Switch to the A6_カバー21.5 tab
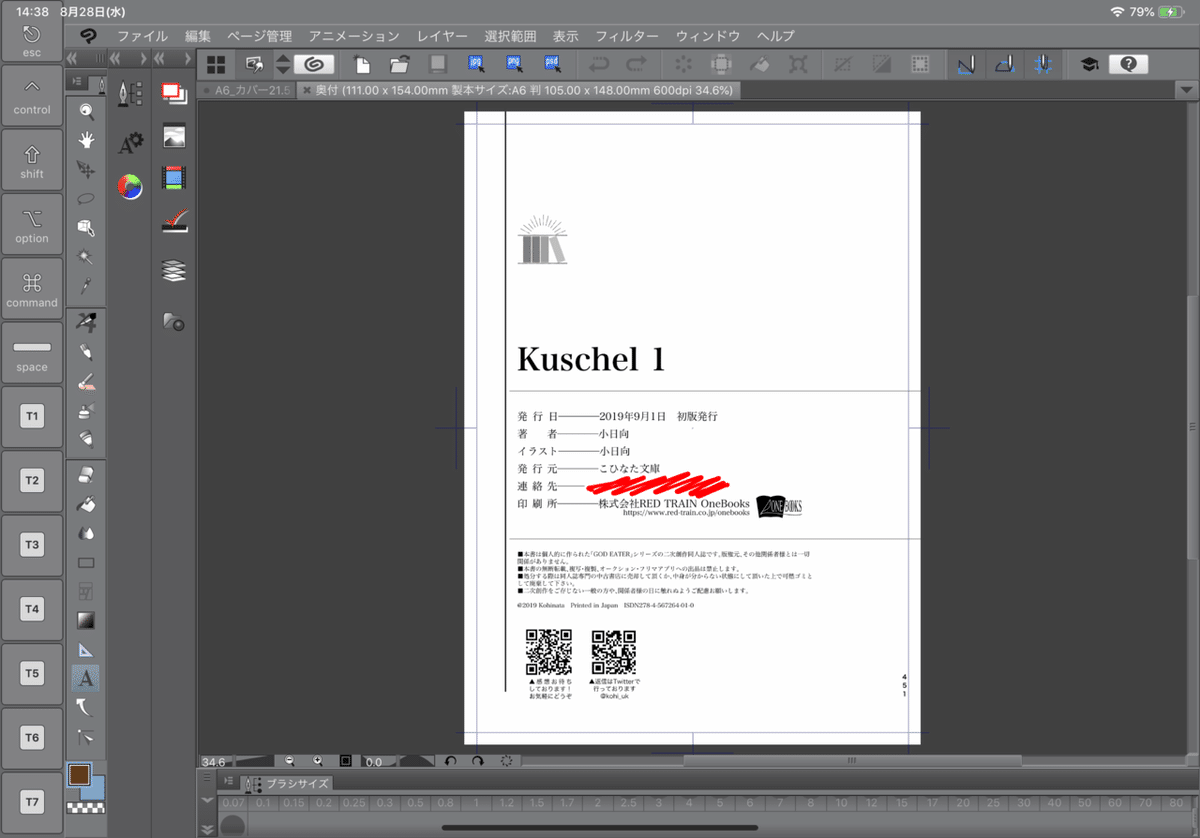The width and height of the screenshot is (1200, 838). (246, 90)
